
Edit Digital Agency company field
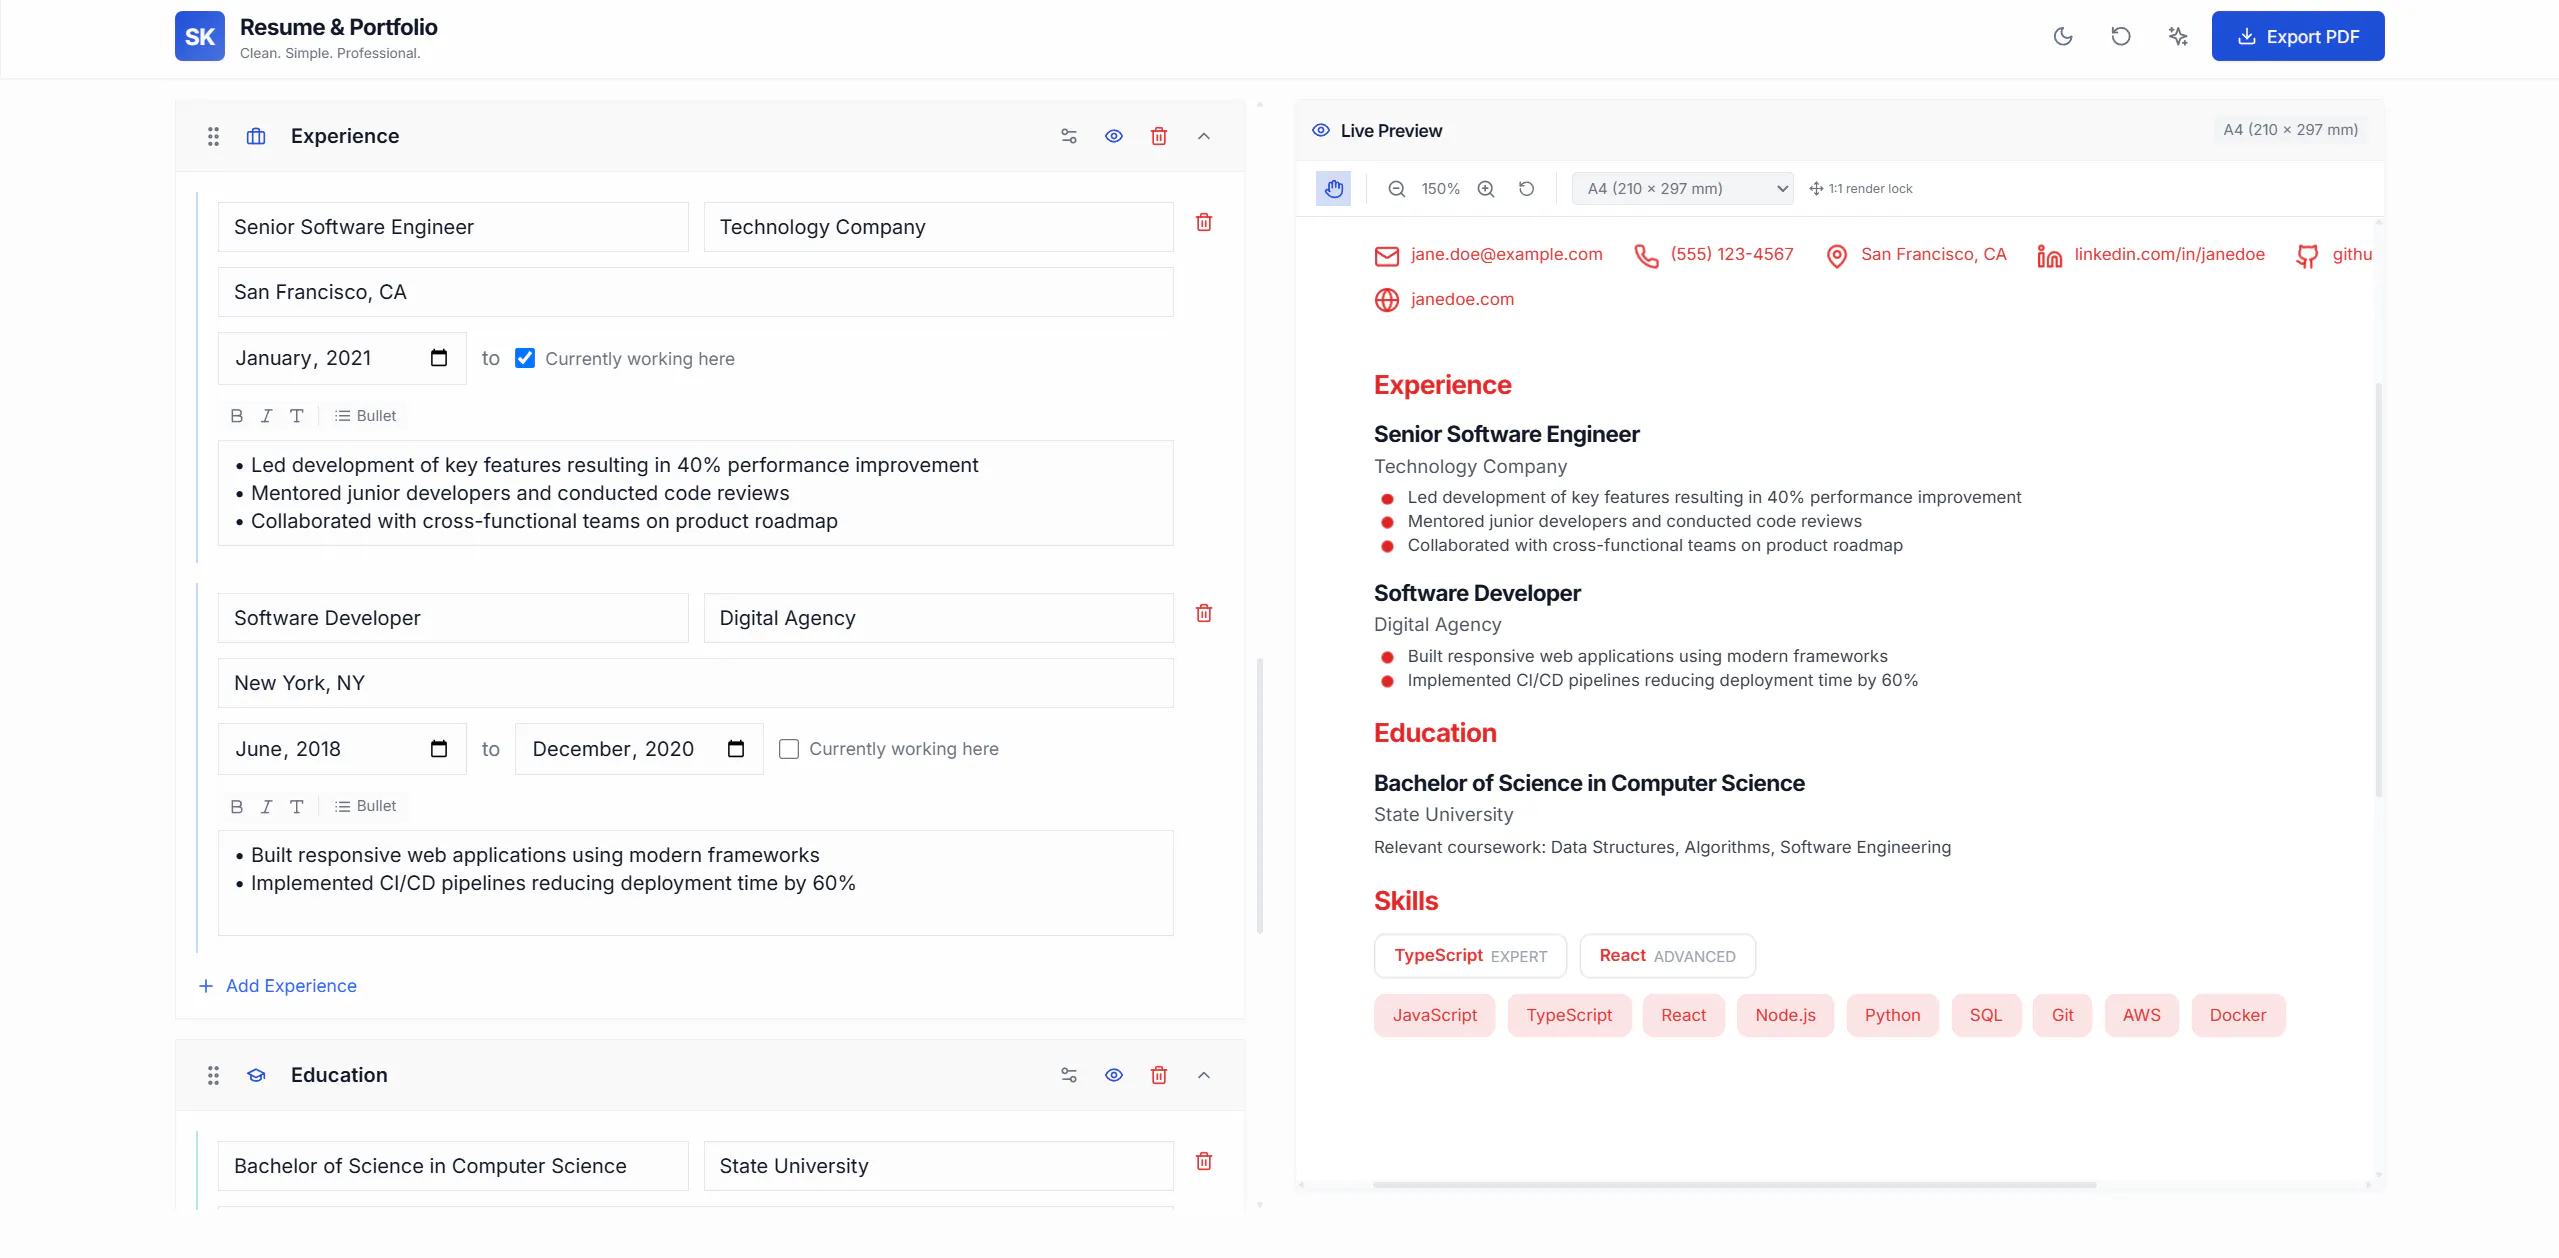point(938,618)
